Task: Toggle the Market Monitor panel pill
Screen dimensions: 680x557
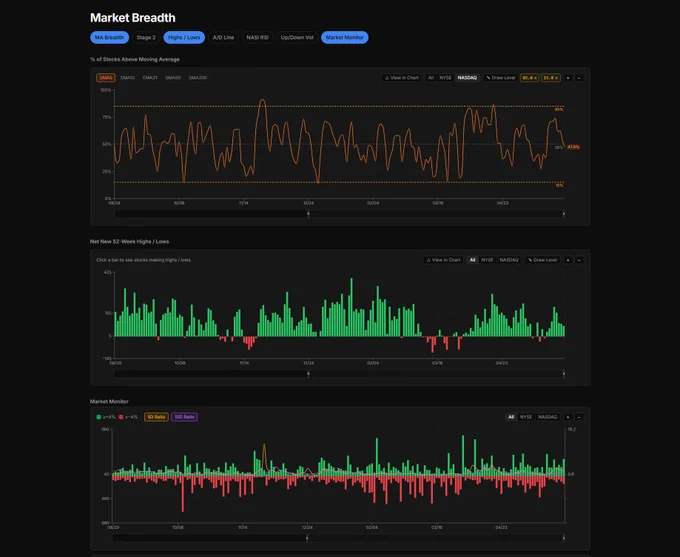Action: tap(345, 37)
